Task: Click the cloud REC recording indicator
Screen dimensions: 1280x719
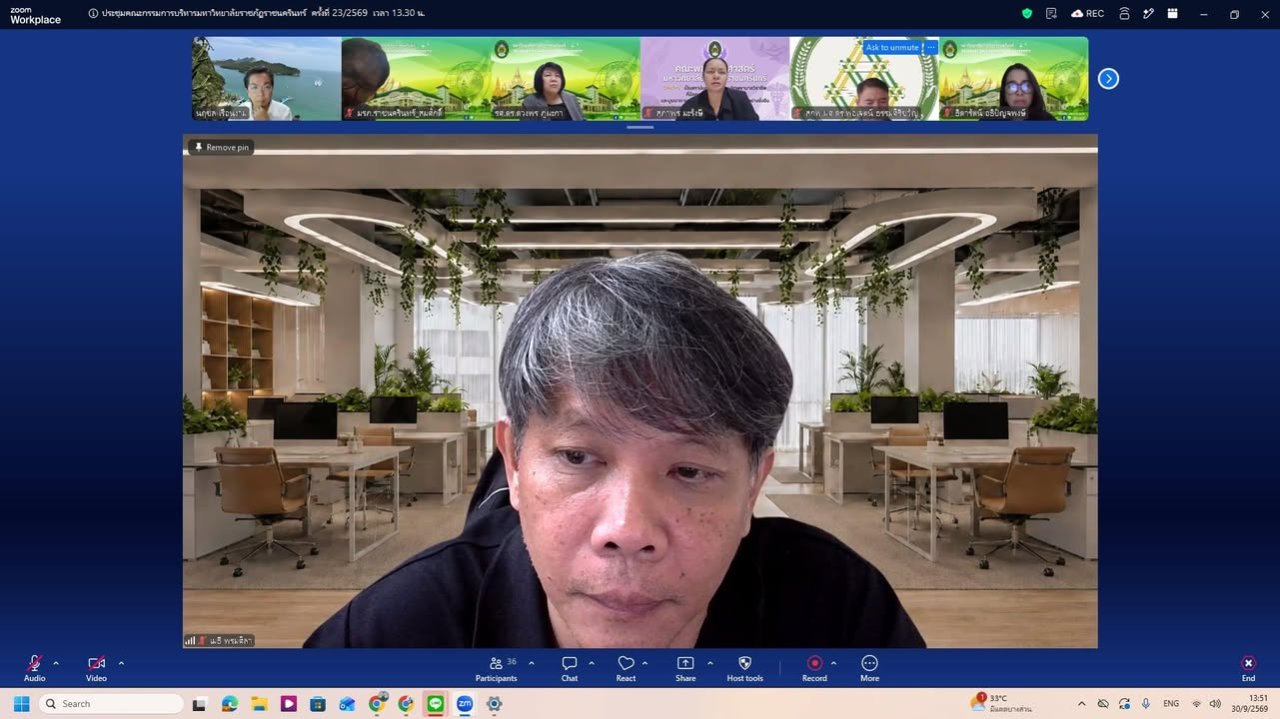Action: click(x=1087, y=14)
